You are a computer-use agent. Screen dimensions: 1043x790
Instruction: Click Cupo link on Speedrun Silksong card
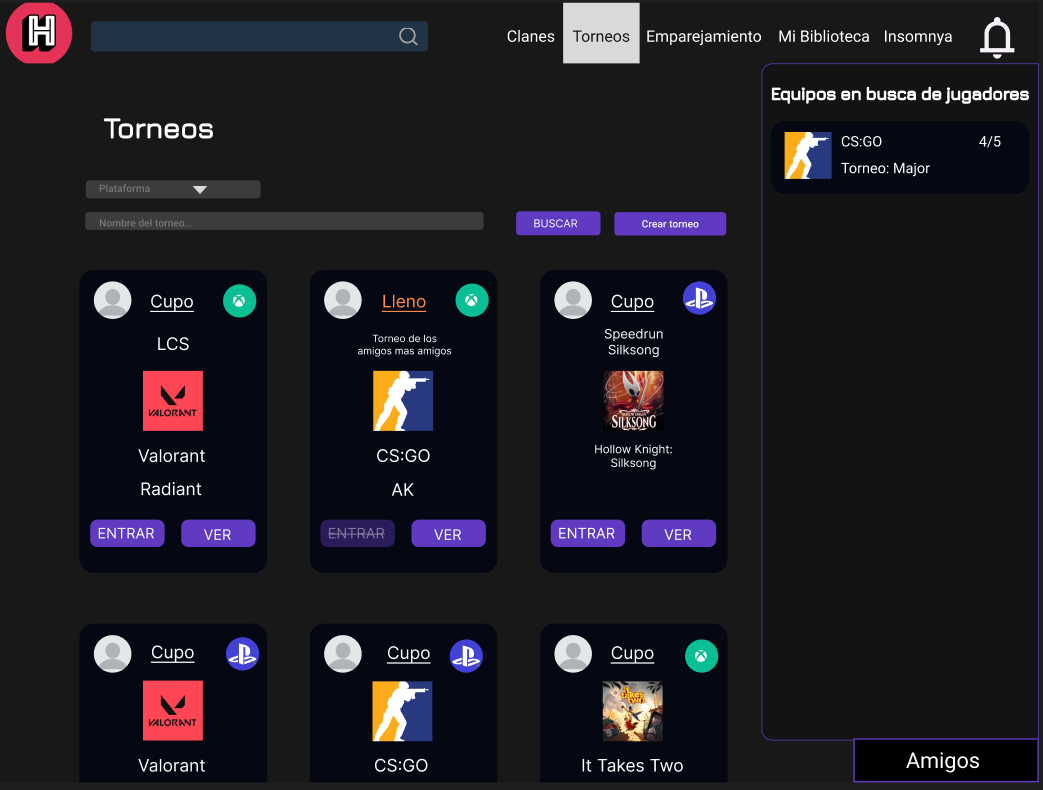click(632, 301)
